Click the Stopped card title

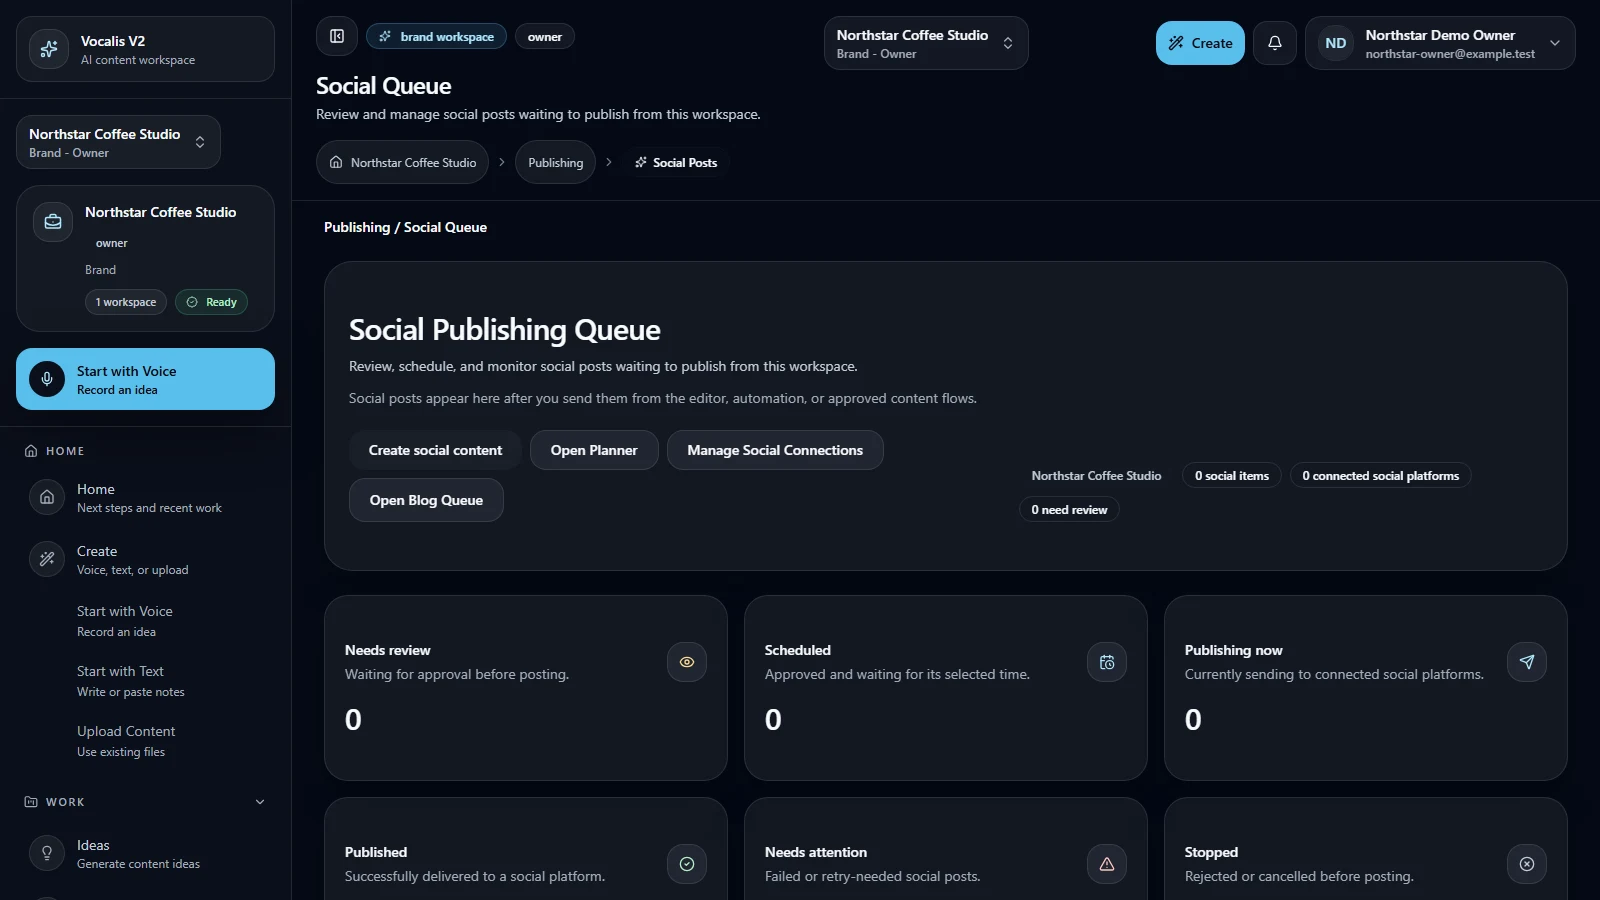tap(1211, 852)
